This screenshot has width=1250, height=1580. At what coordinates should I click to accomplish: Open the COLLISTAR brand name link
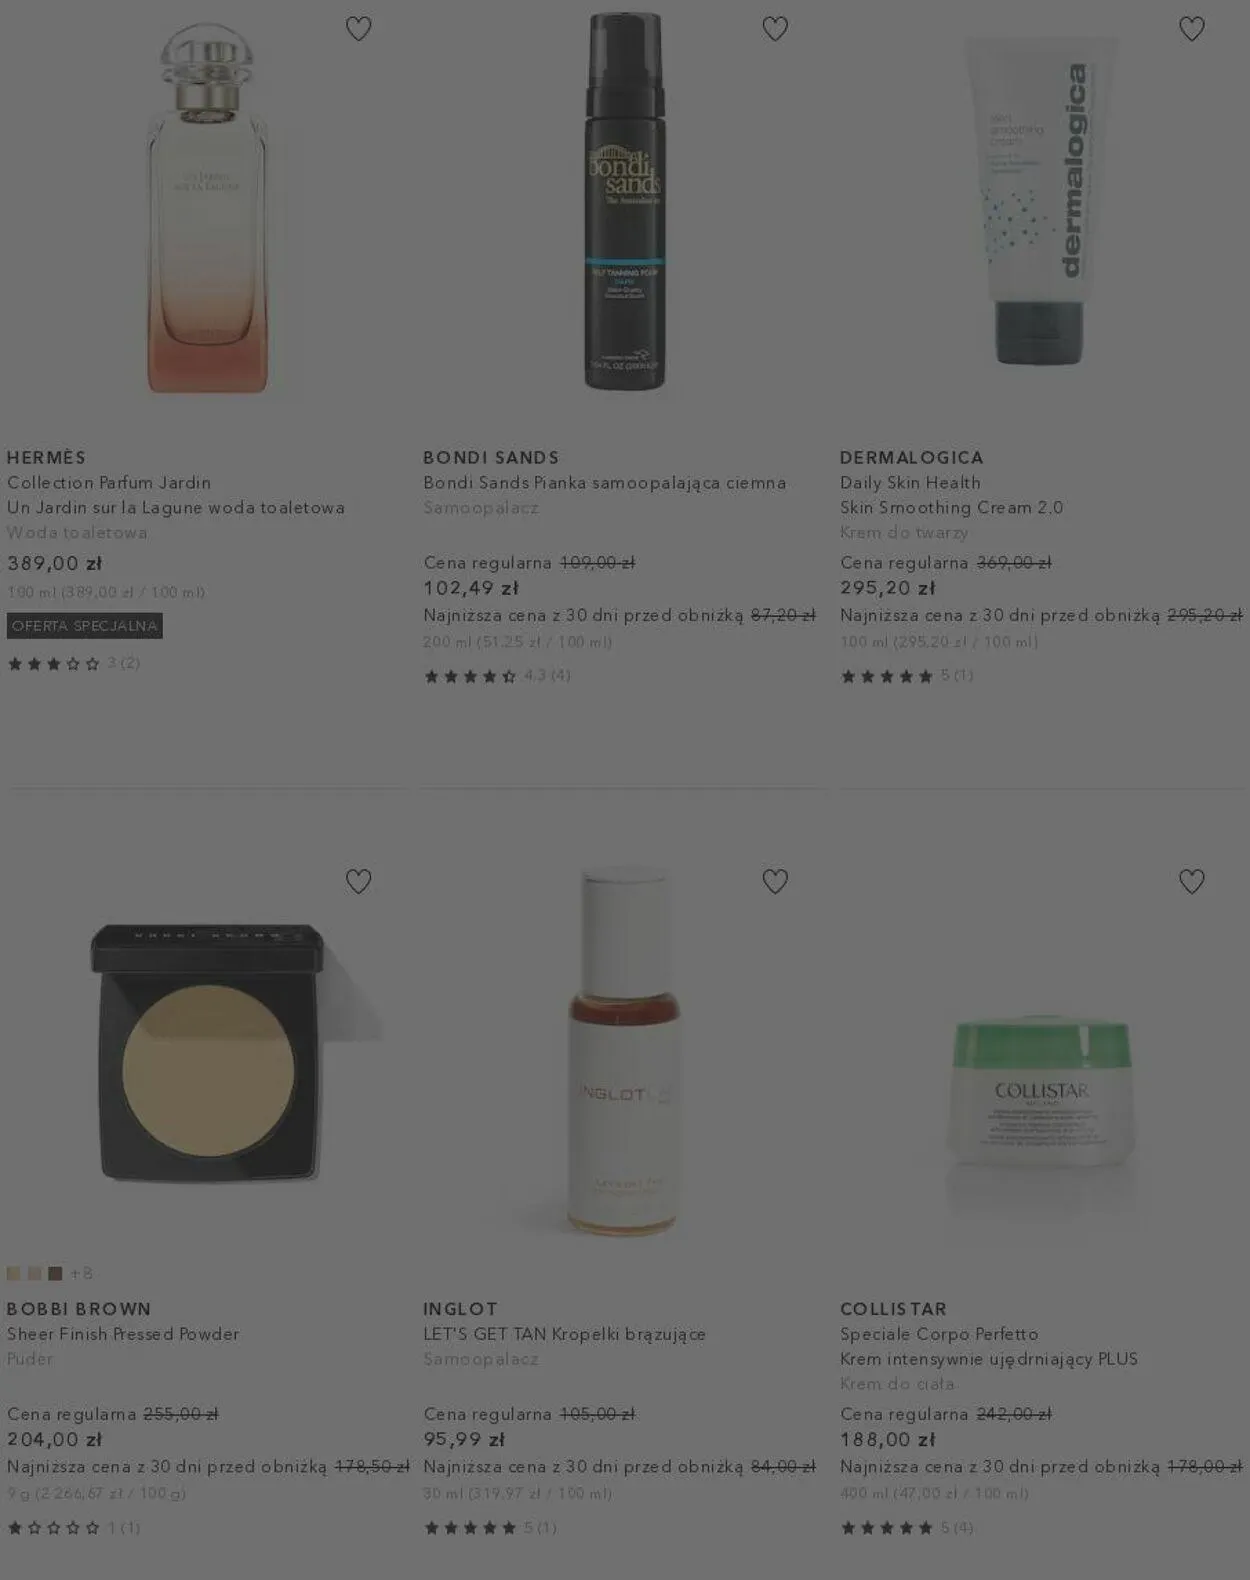point(893,1309)
